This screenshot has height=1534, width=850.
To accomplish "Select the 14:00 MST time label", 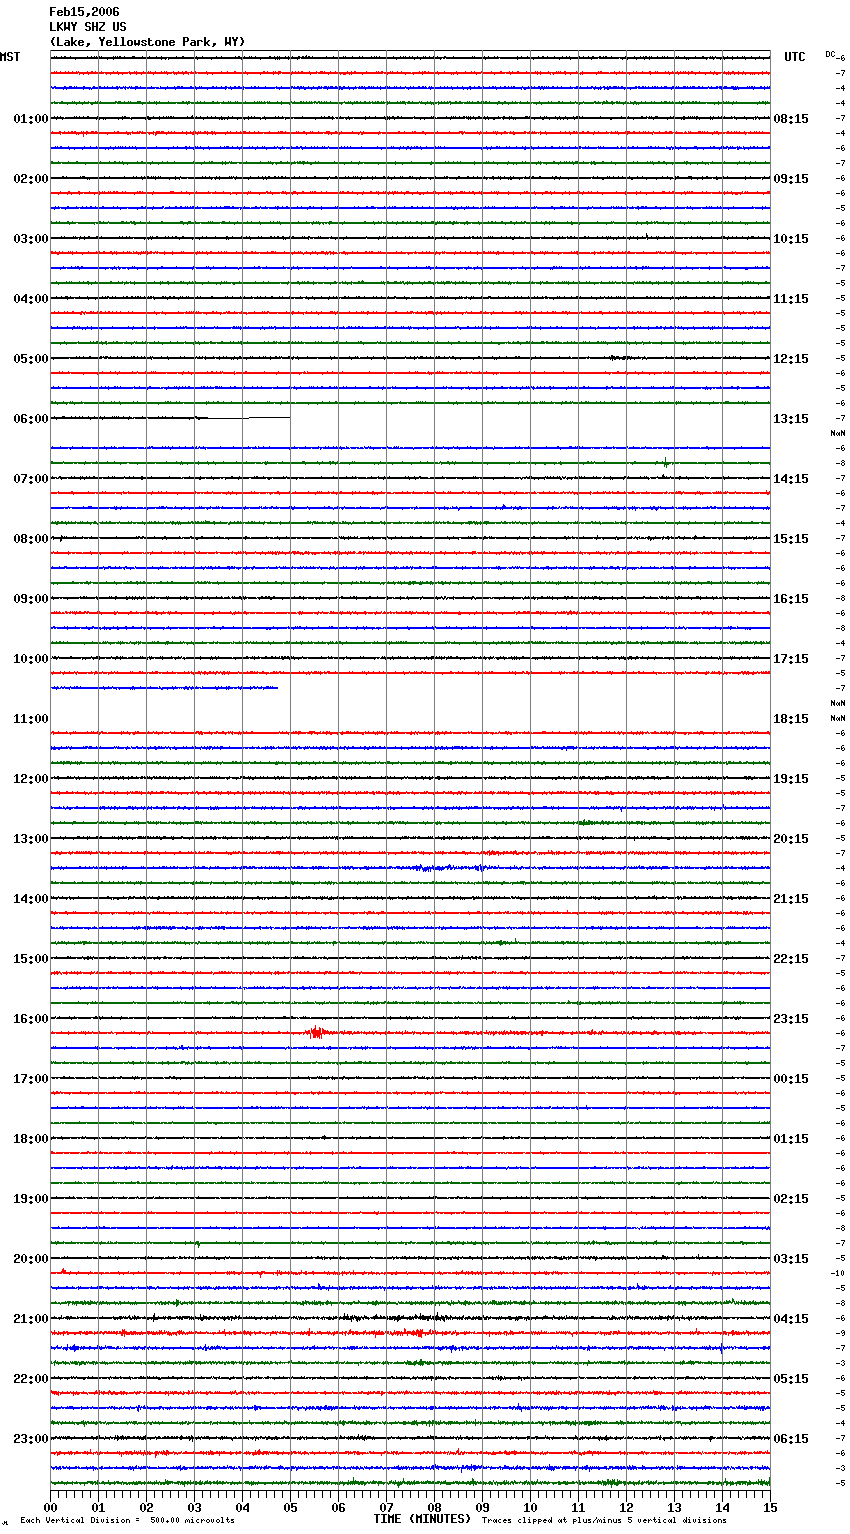I will pos(31,899).
